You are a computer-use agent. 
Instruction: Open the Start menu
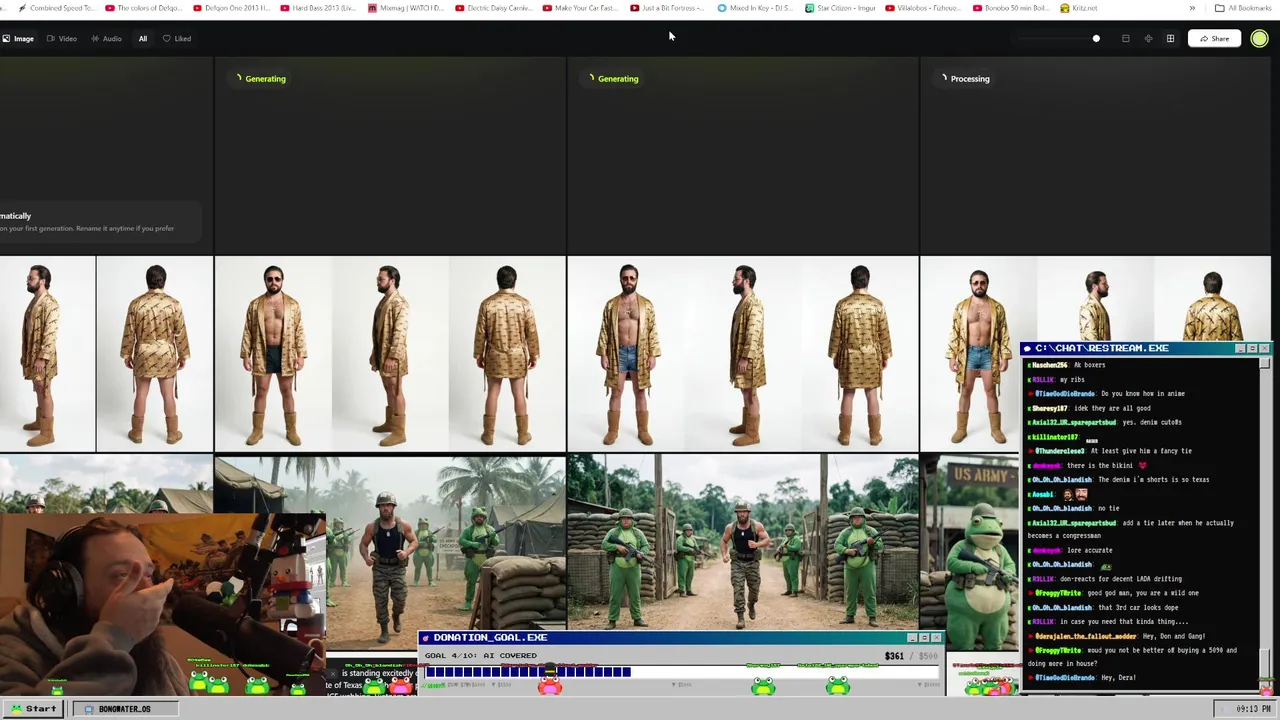click(33, 708)
